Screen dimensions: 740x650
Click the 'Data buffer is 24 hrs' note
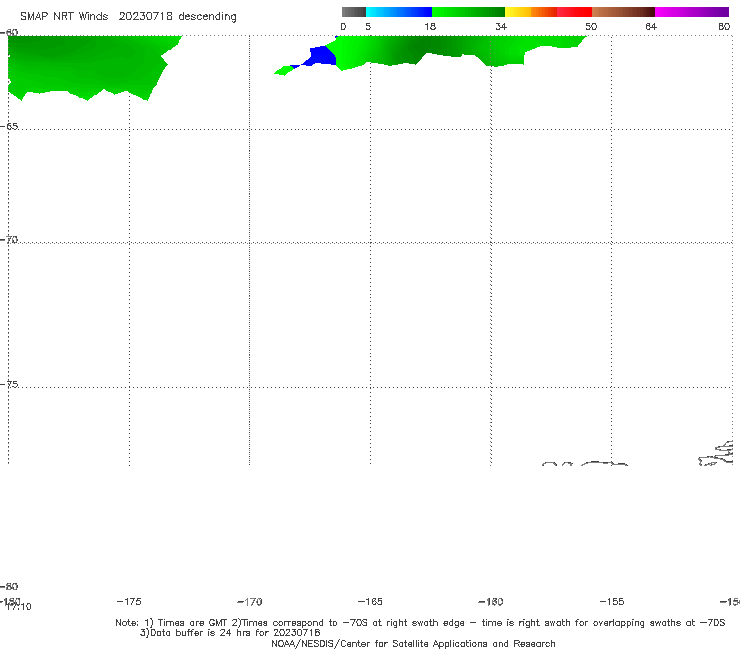[x=230, y=633]
